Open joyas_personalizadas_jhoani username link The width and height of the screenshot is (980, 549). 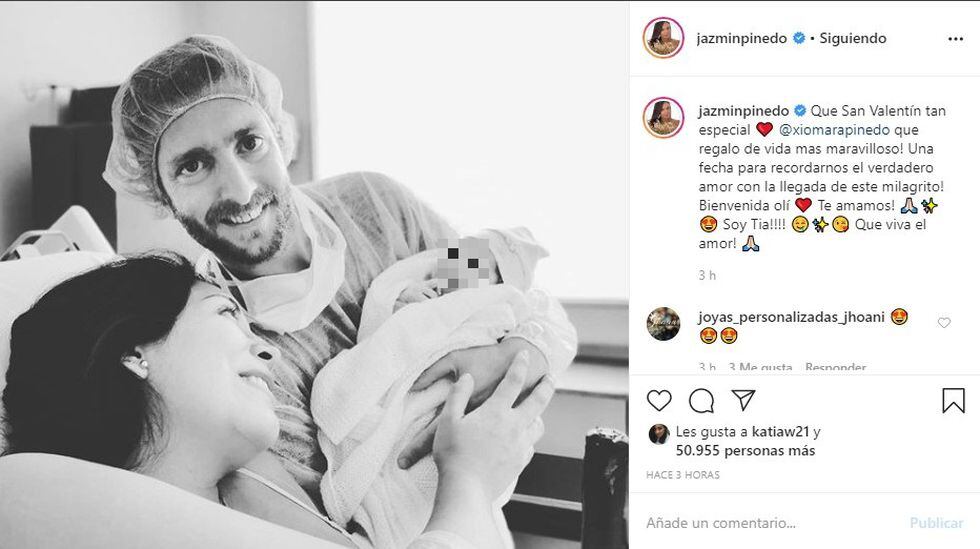[791, 318]
